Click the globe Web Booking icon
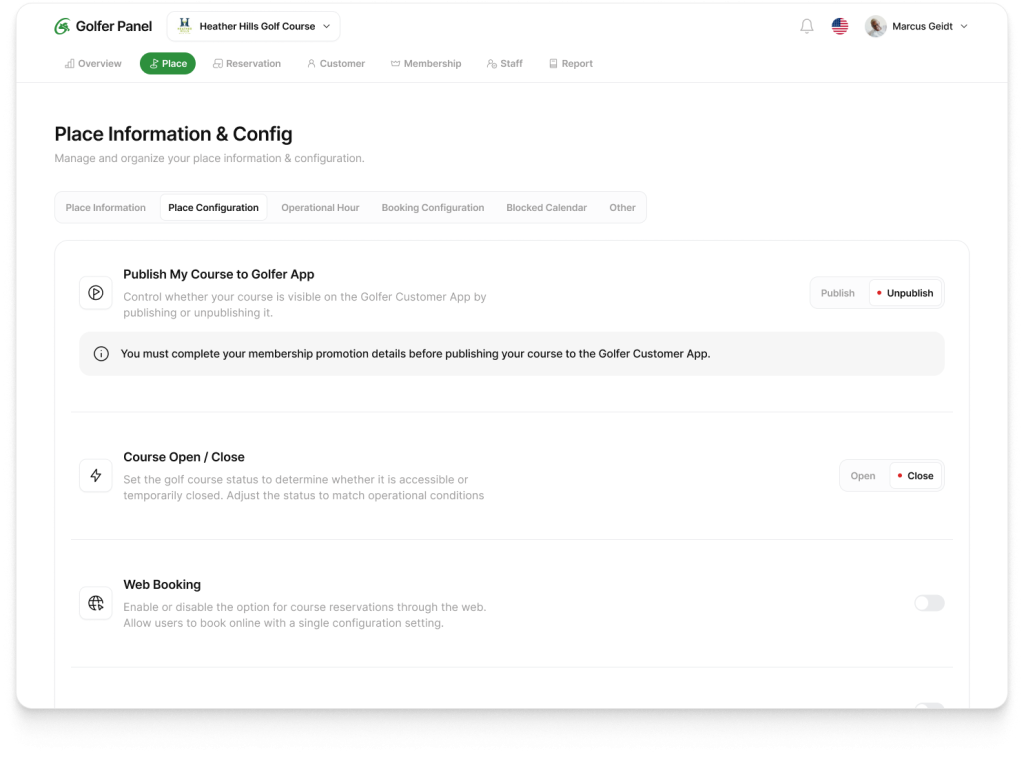1024x764 pixels. [x=96, y=603]
